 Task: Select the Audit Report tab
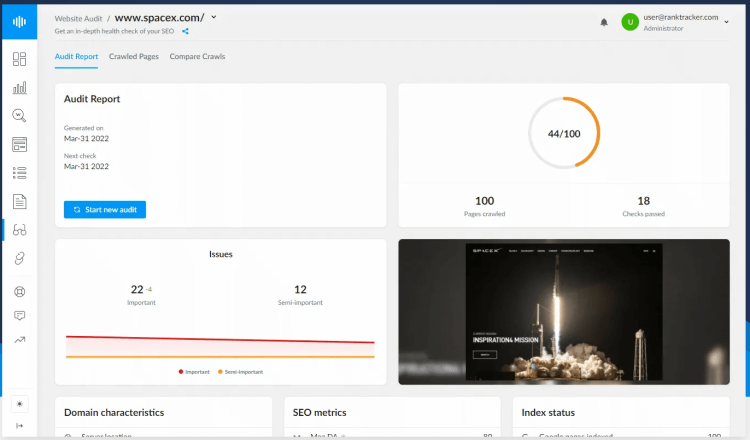(x=76, y=56)
